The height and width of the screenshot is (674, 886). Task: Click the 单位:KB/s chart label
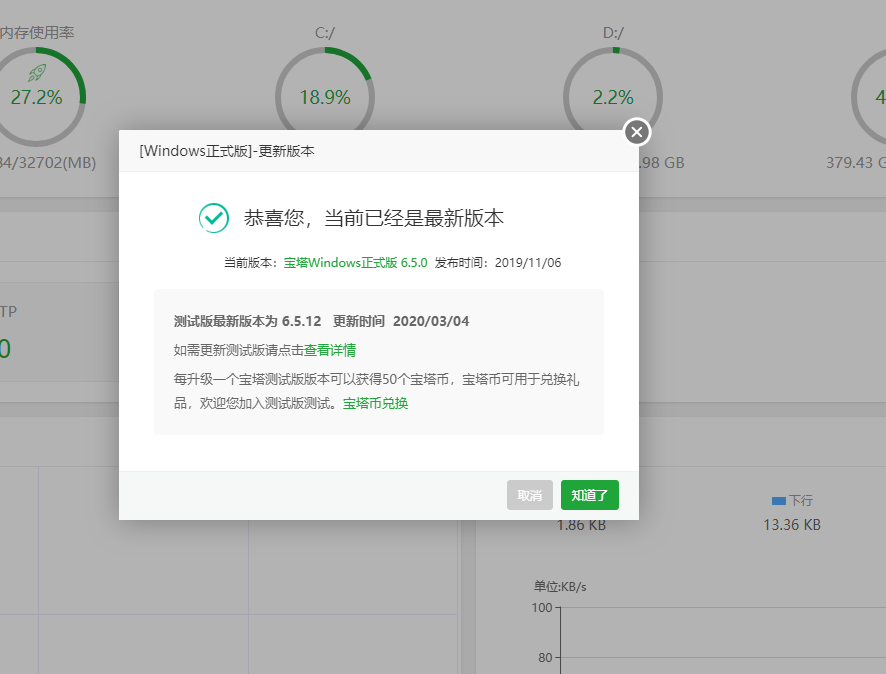tap(560, 586)
